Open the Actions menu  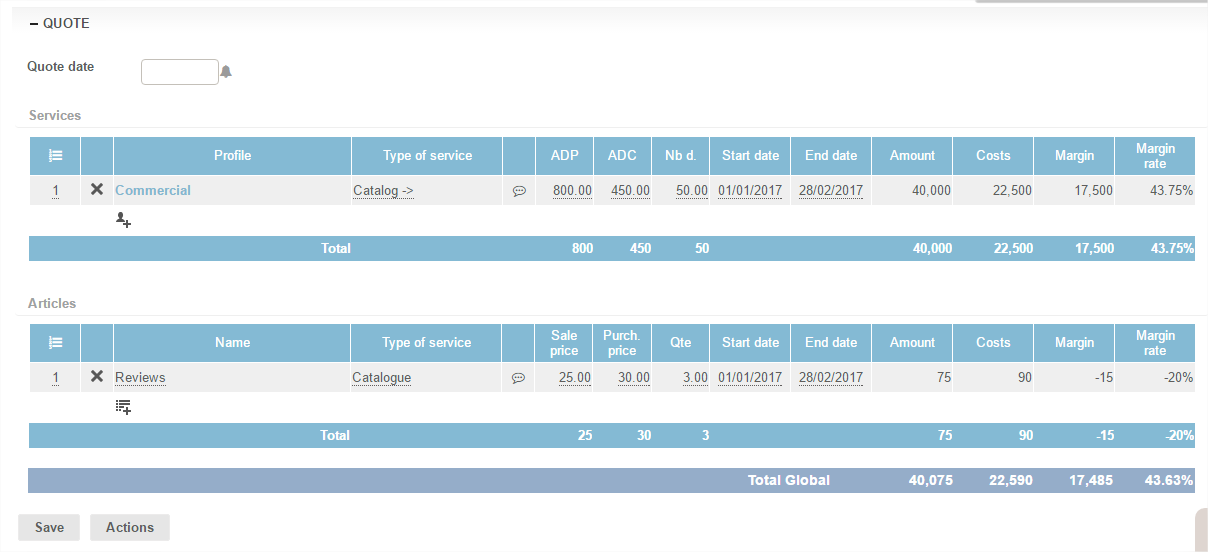point(130,527)
